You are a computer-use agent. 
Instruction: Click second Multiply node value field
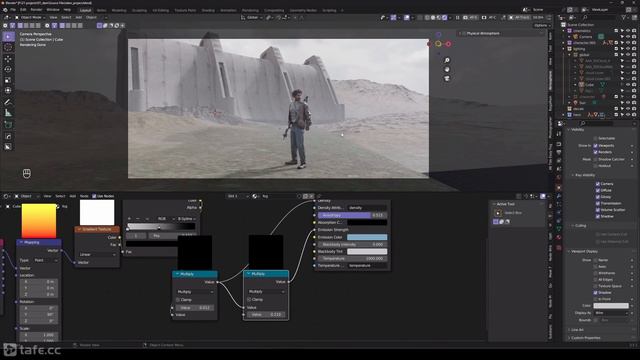pos(265,315)
